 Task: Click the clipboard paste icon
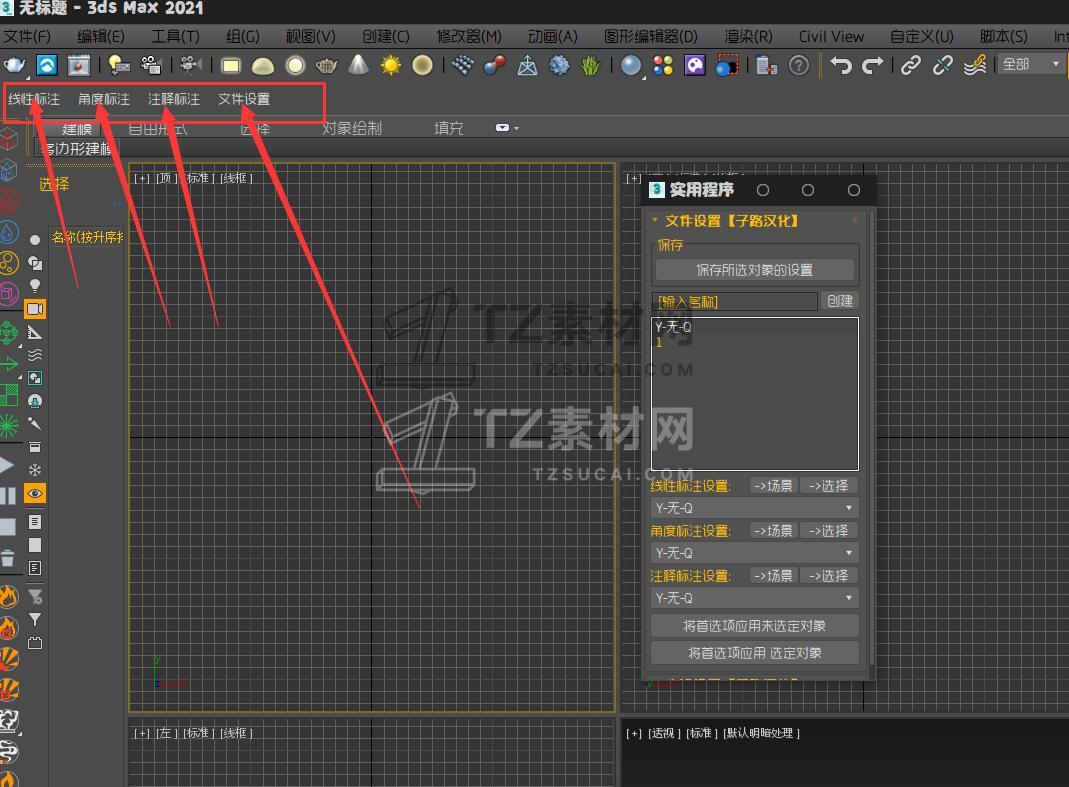pos(767,65)
